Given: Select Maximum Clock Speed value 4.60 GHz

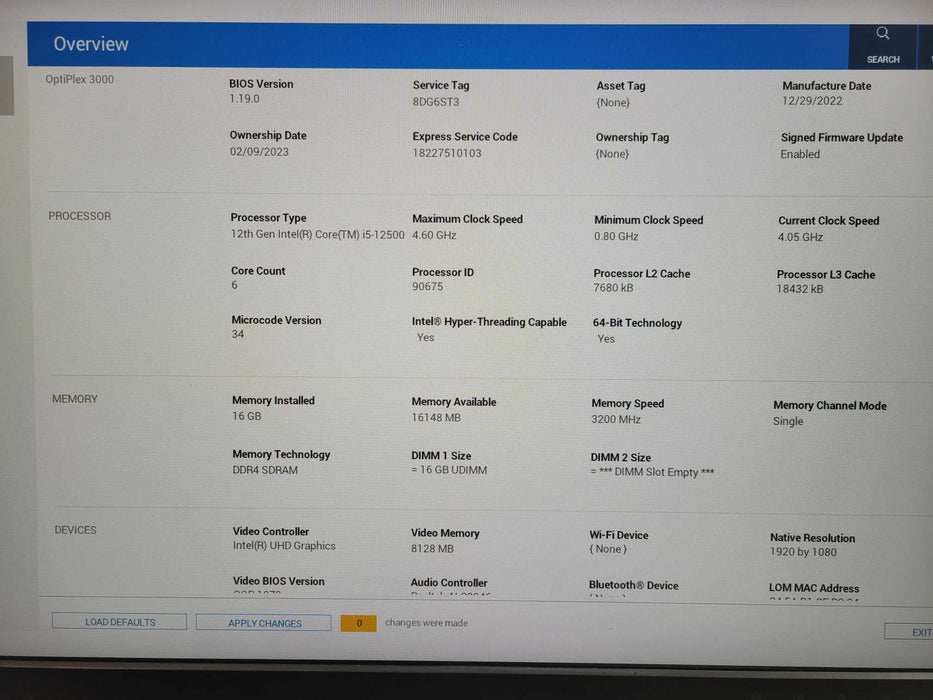Looking at the screenshot, I should [434, 235].
